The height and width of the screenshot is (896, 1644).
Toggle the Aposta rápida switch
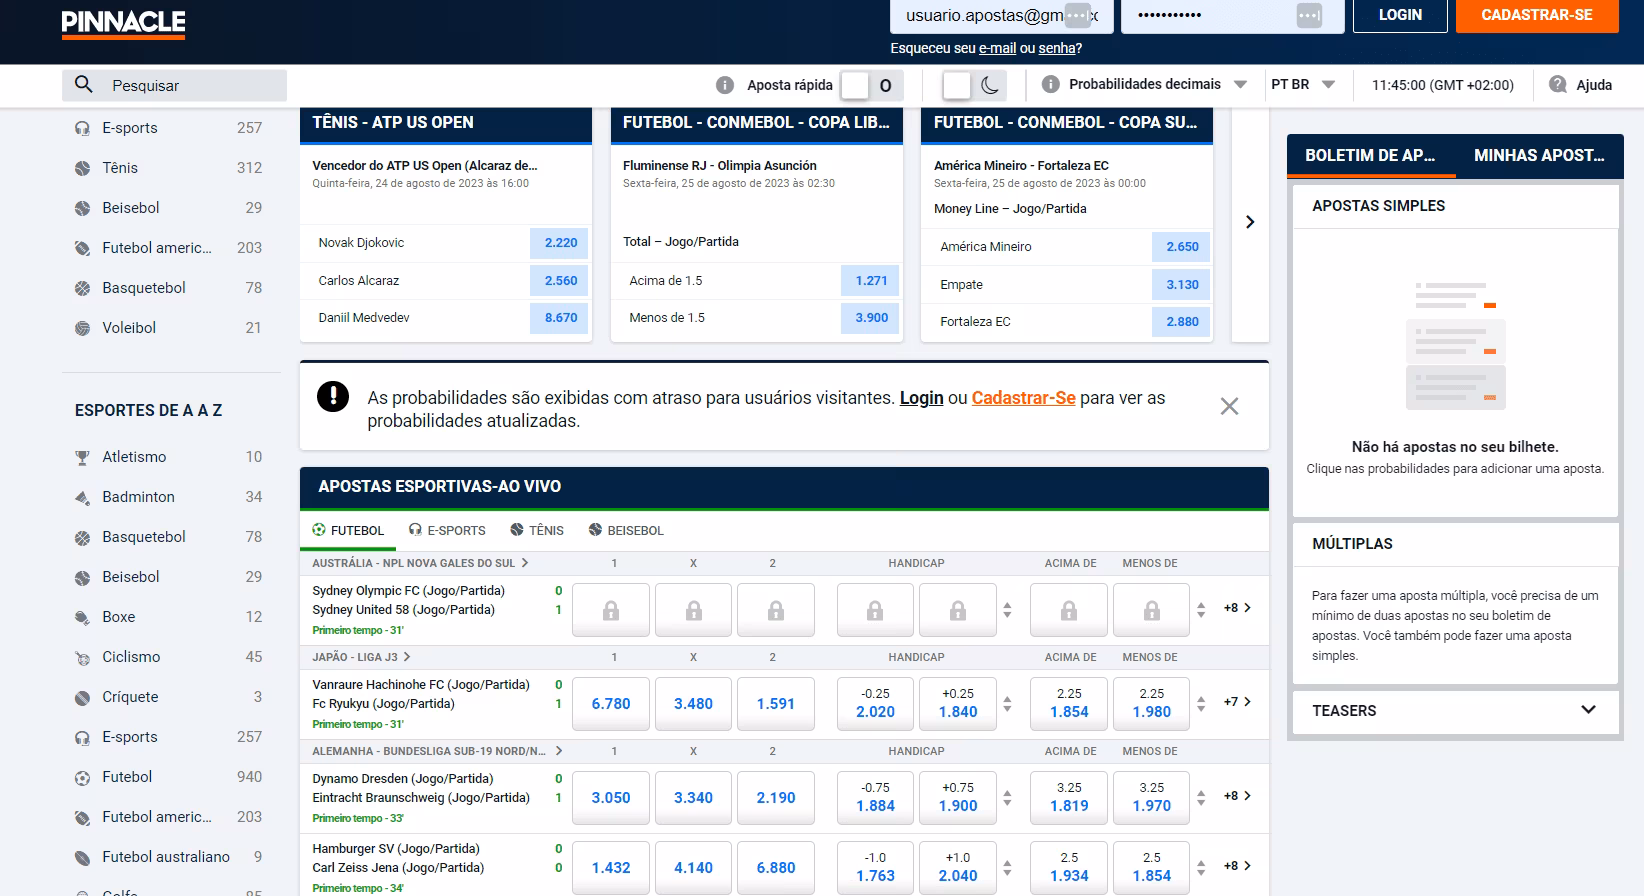(x=871, y=85)
